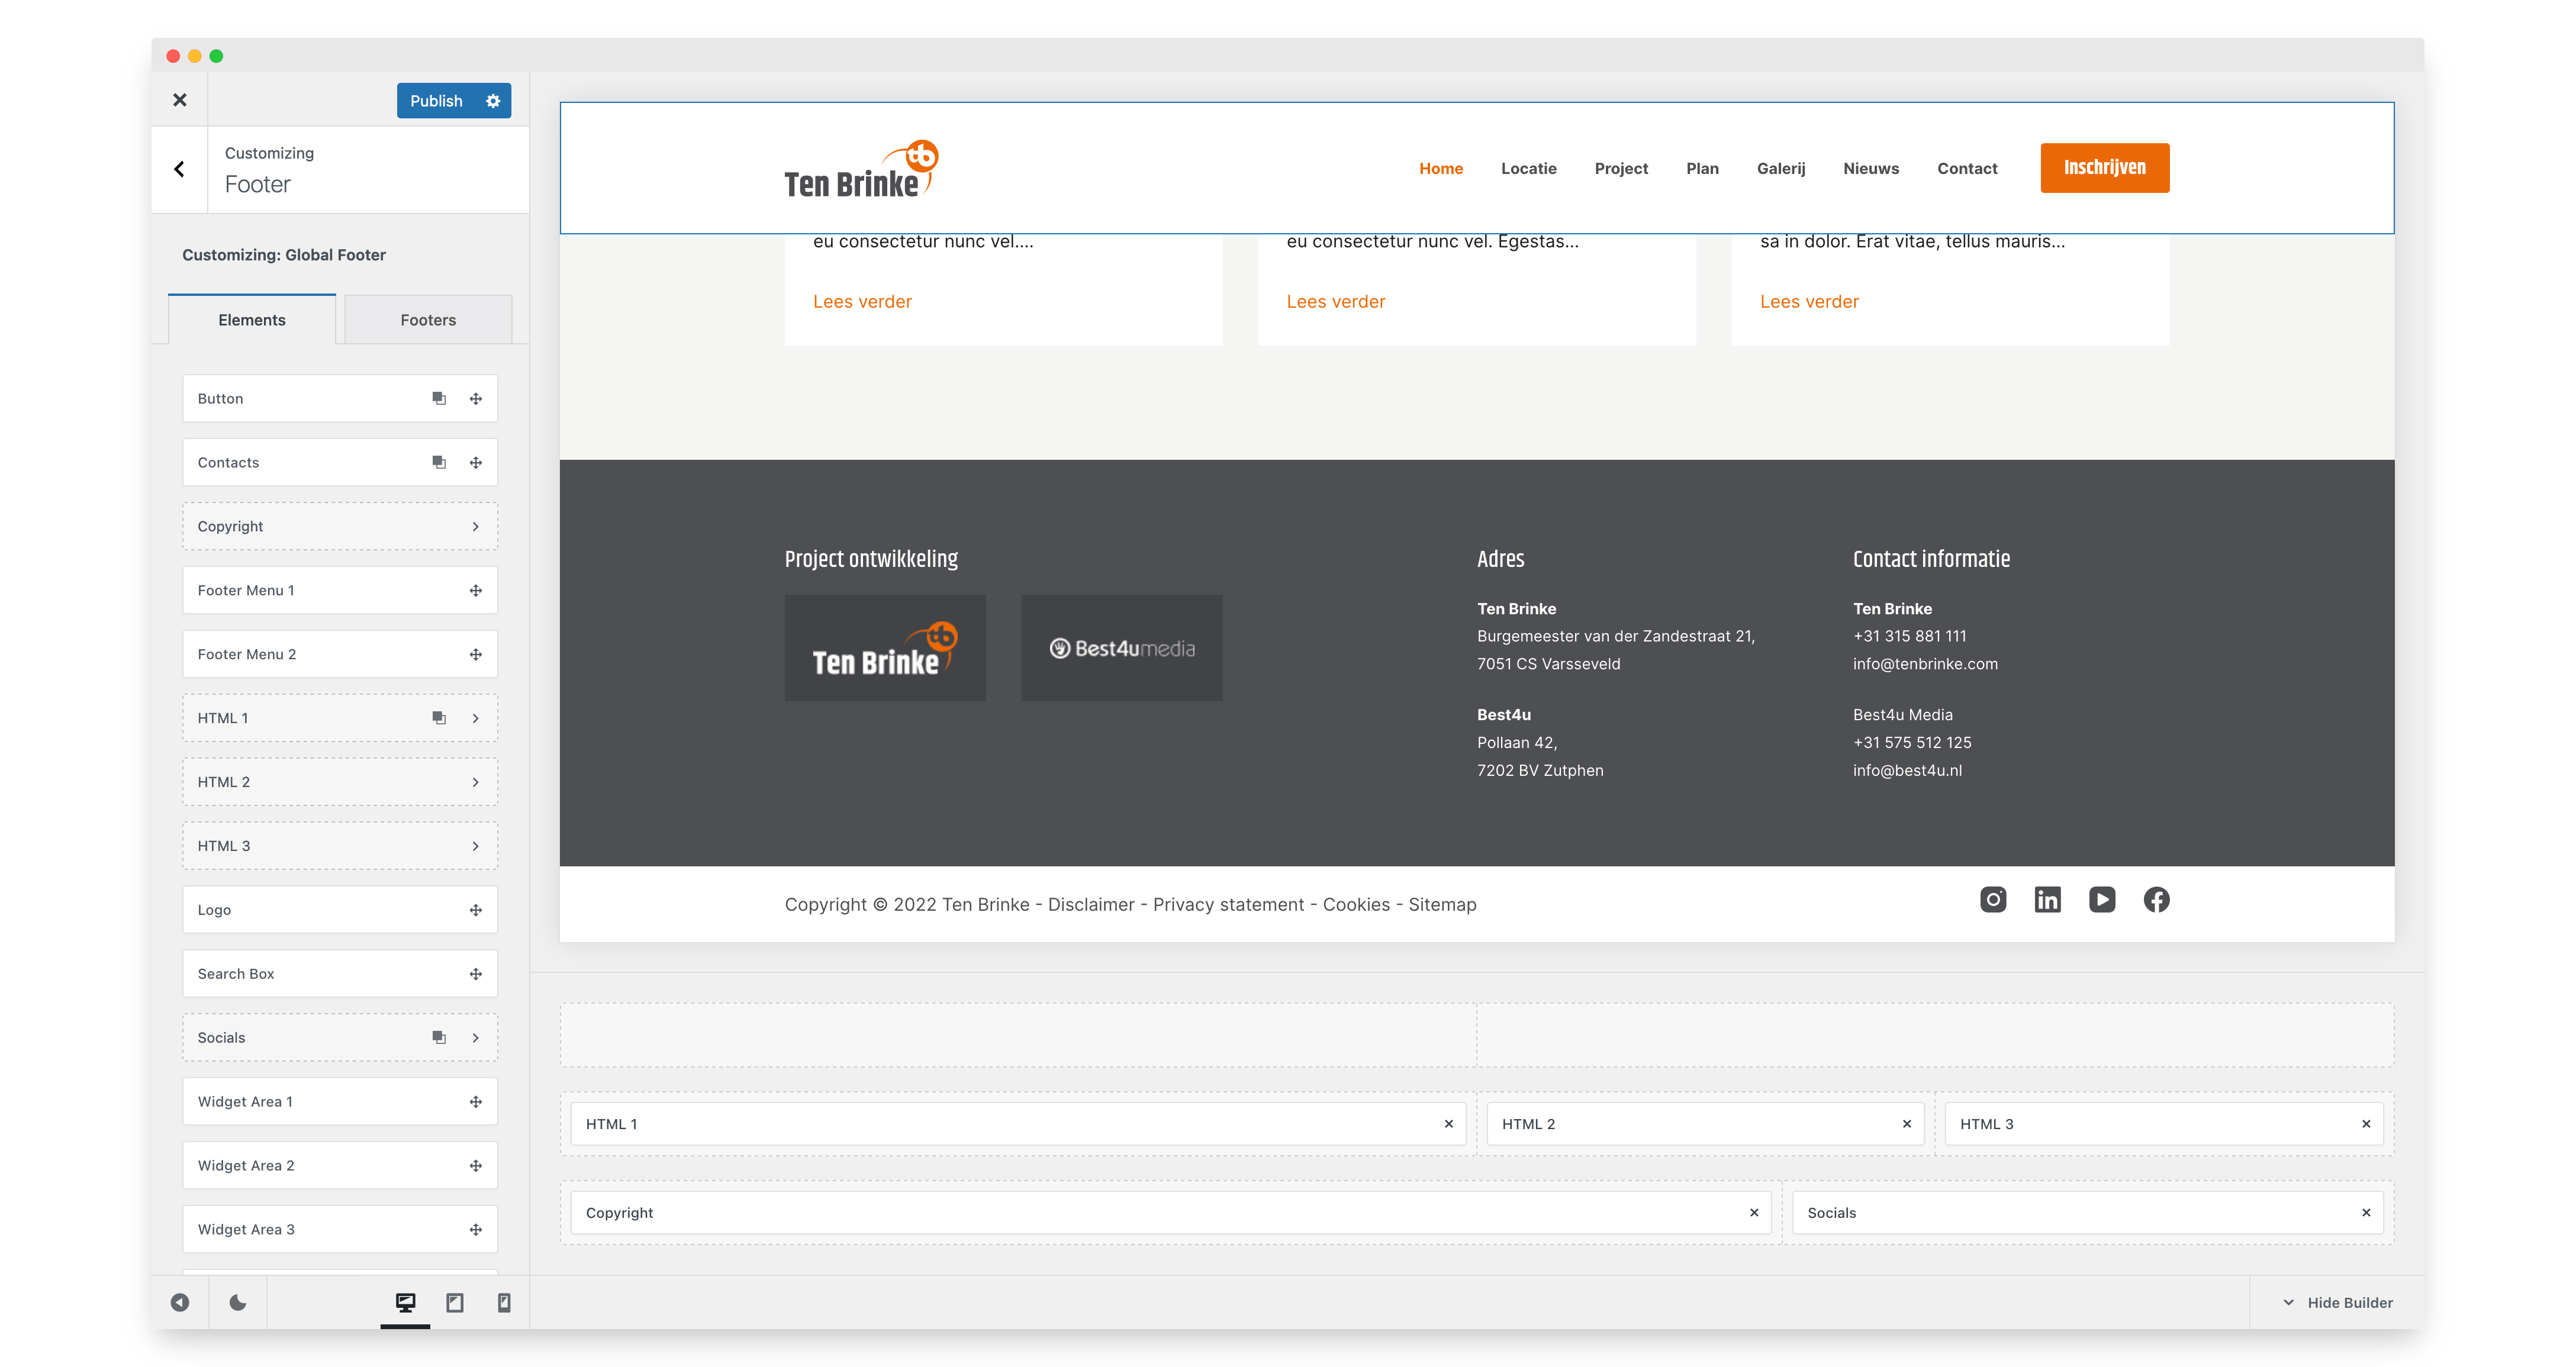The height and width of the screenshot is (1367, 2576).
Task: Expand the HTML 2 element options
Action: click(x=475, y=782)
